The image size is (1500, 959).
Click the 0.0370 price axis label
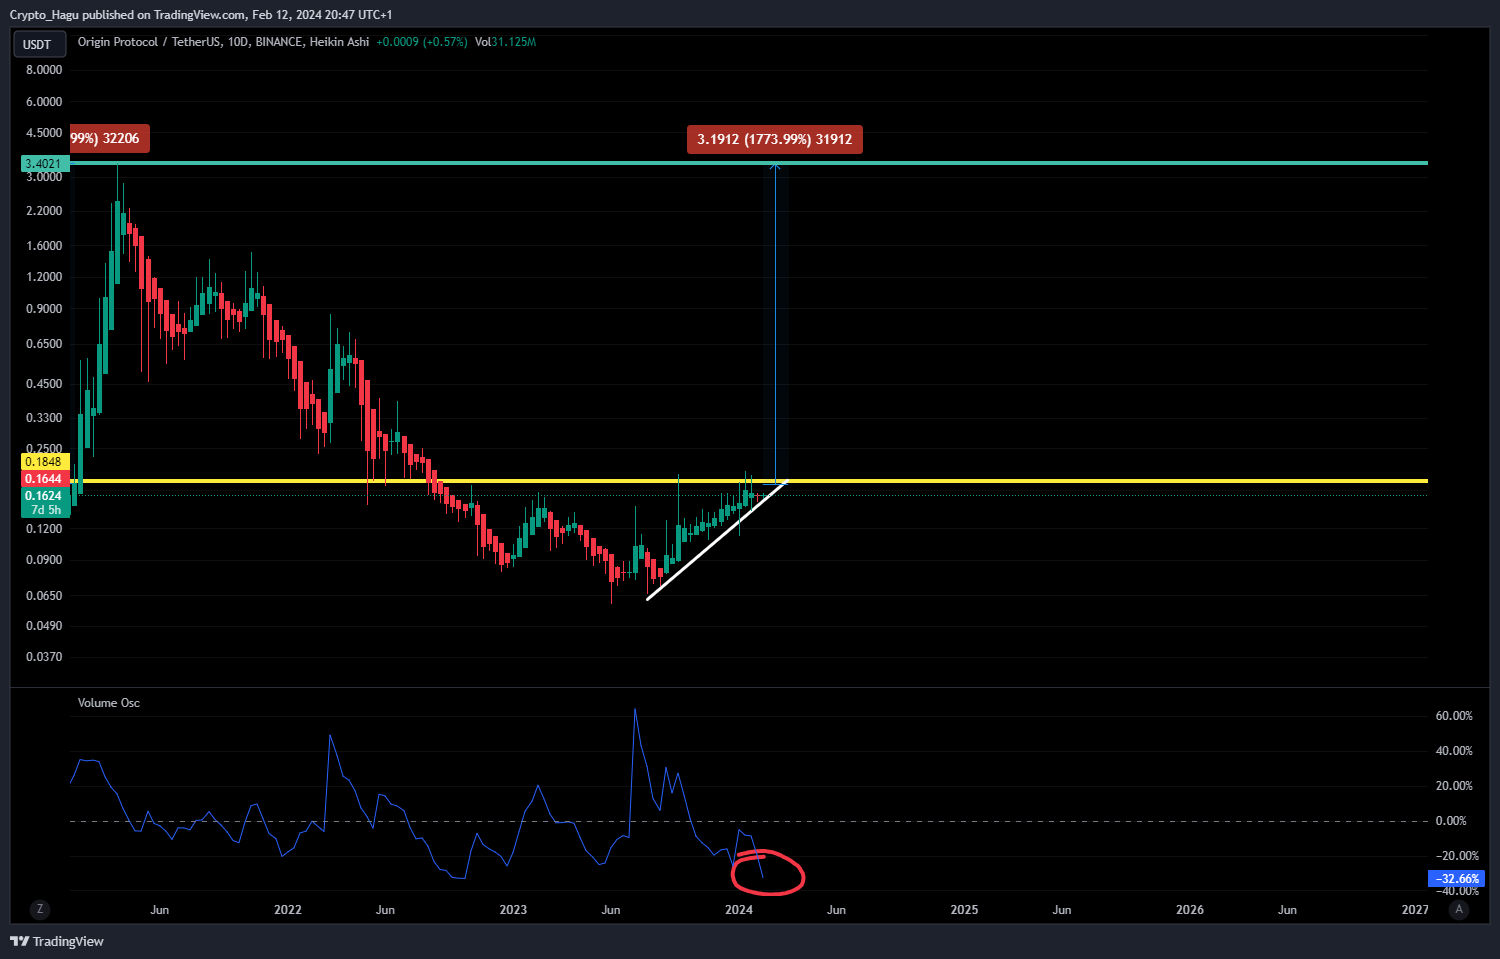coord(44,657)
